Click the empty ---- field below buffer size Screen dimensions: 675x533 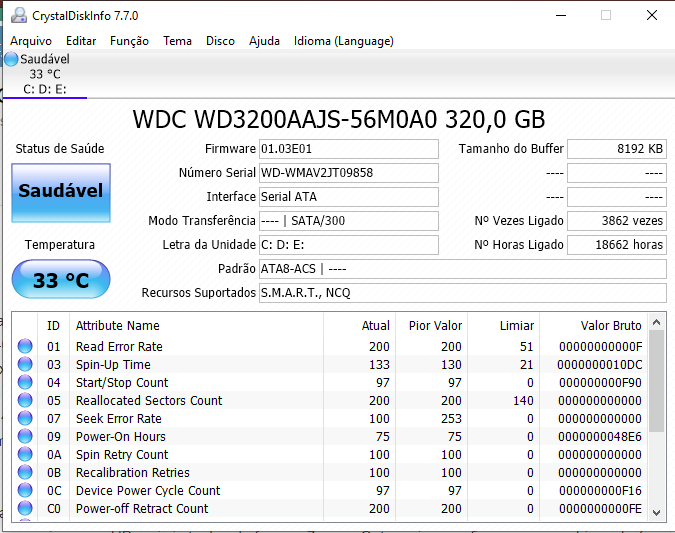coord(617,173)
